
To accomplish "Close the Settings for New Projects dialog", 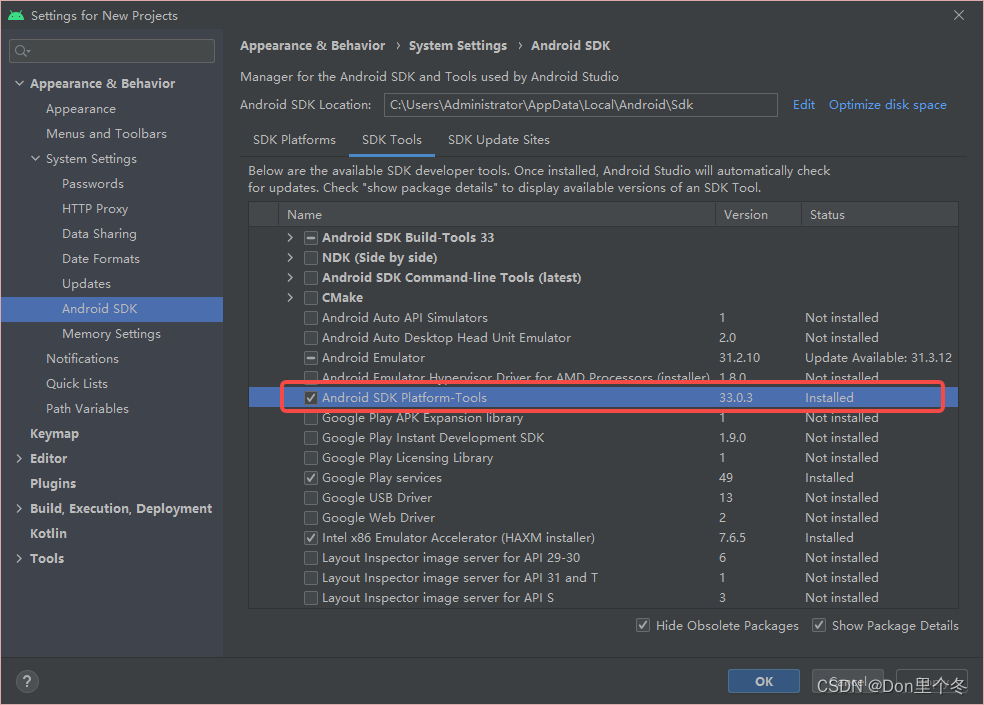I will coord(958,16).
